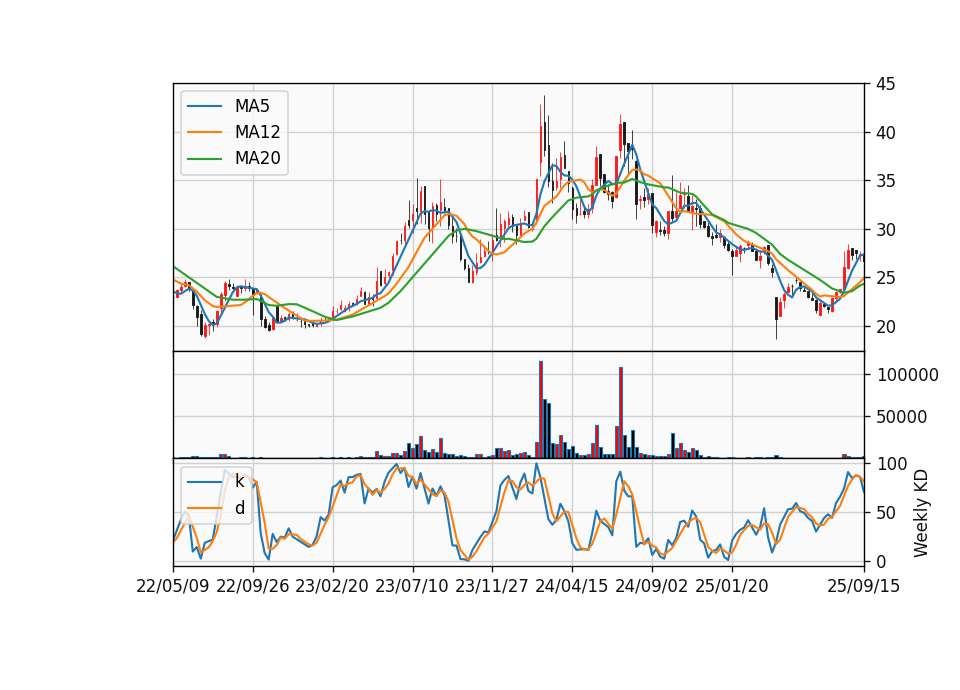Click the KD axis value 50

tap(886, 513)
